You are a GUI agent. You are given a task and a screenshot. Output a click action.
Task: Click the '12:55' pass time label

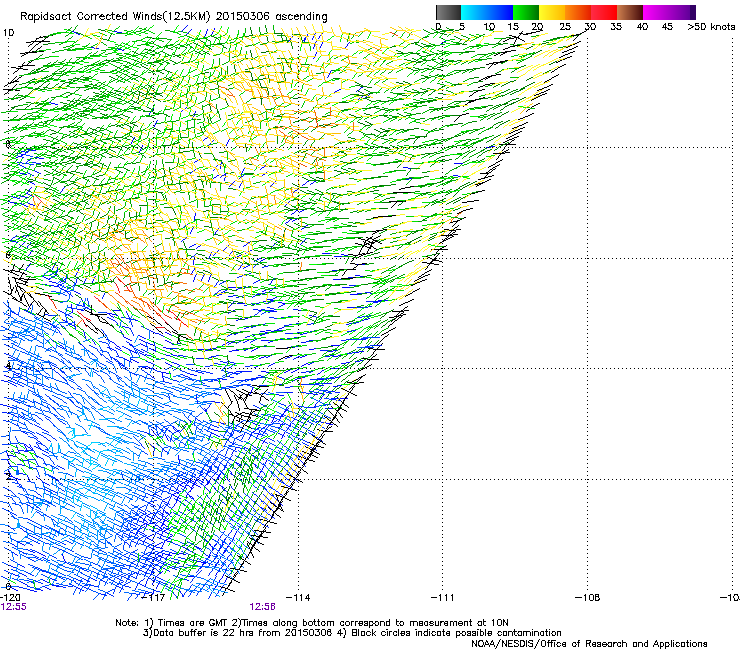[14, 607]
